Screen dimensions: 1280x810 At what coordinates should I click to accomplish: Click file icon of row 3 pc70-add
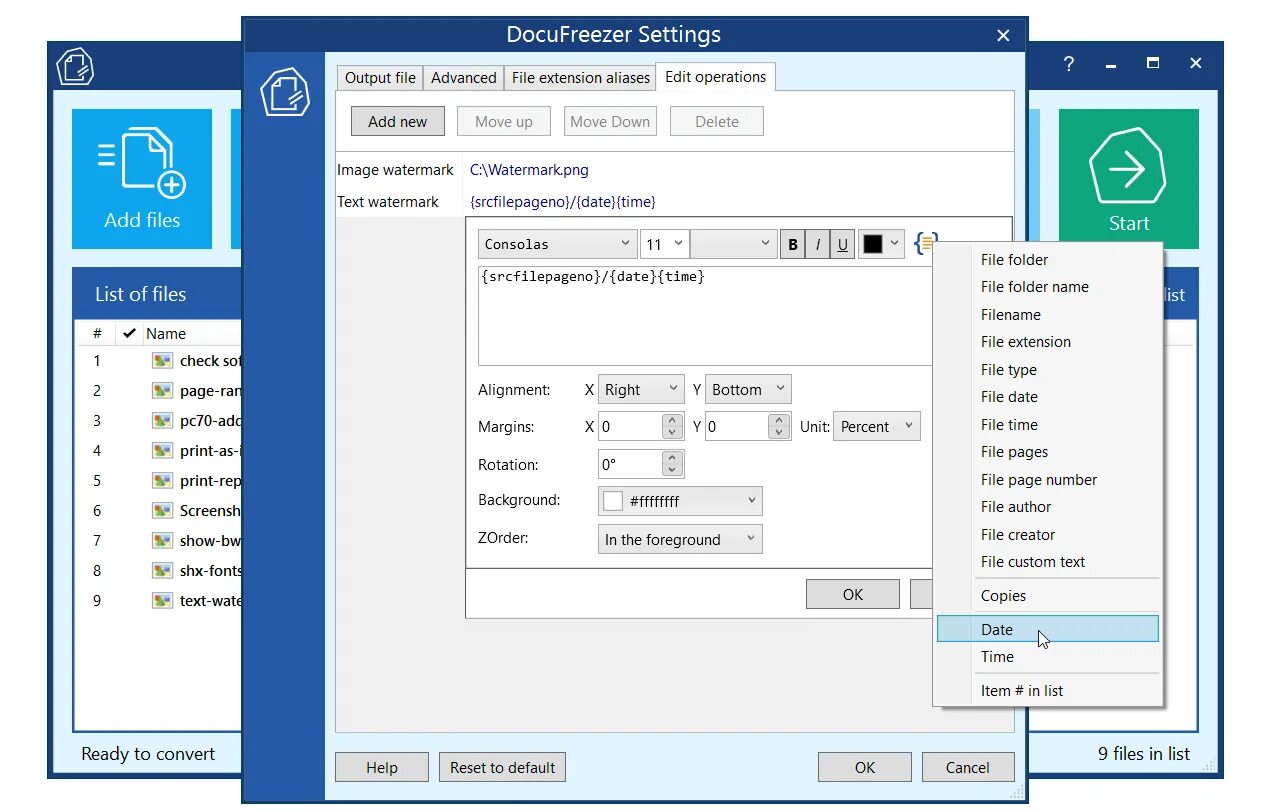coord(162,421)
